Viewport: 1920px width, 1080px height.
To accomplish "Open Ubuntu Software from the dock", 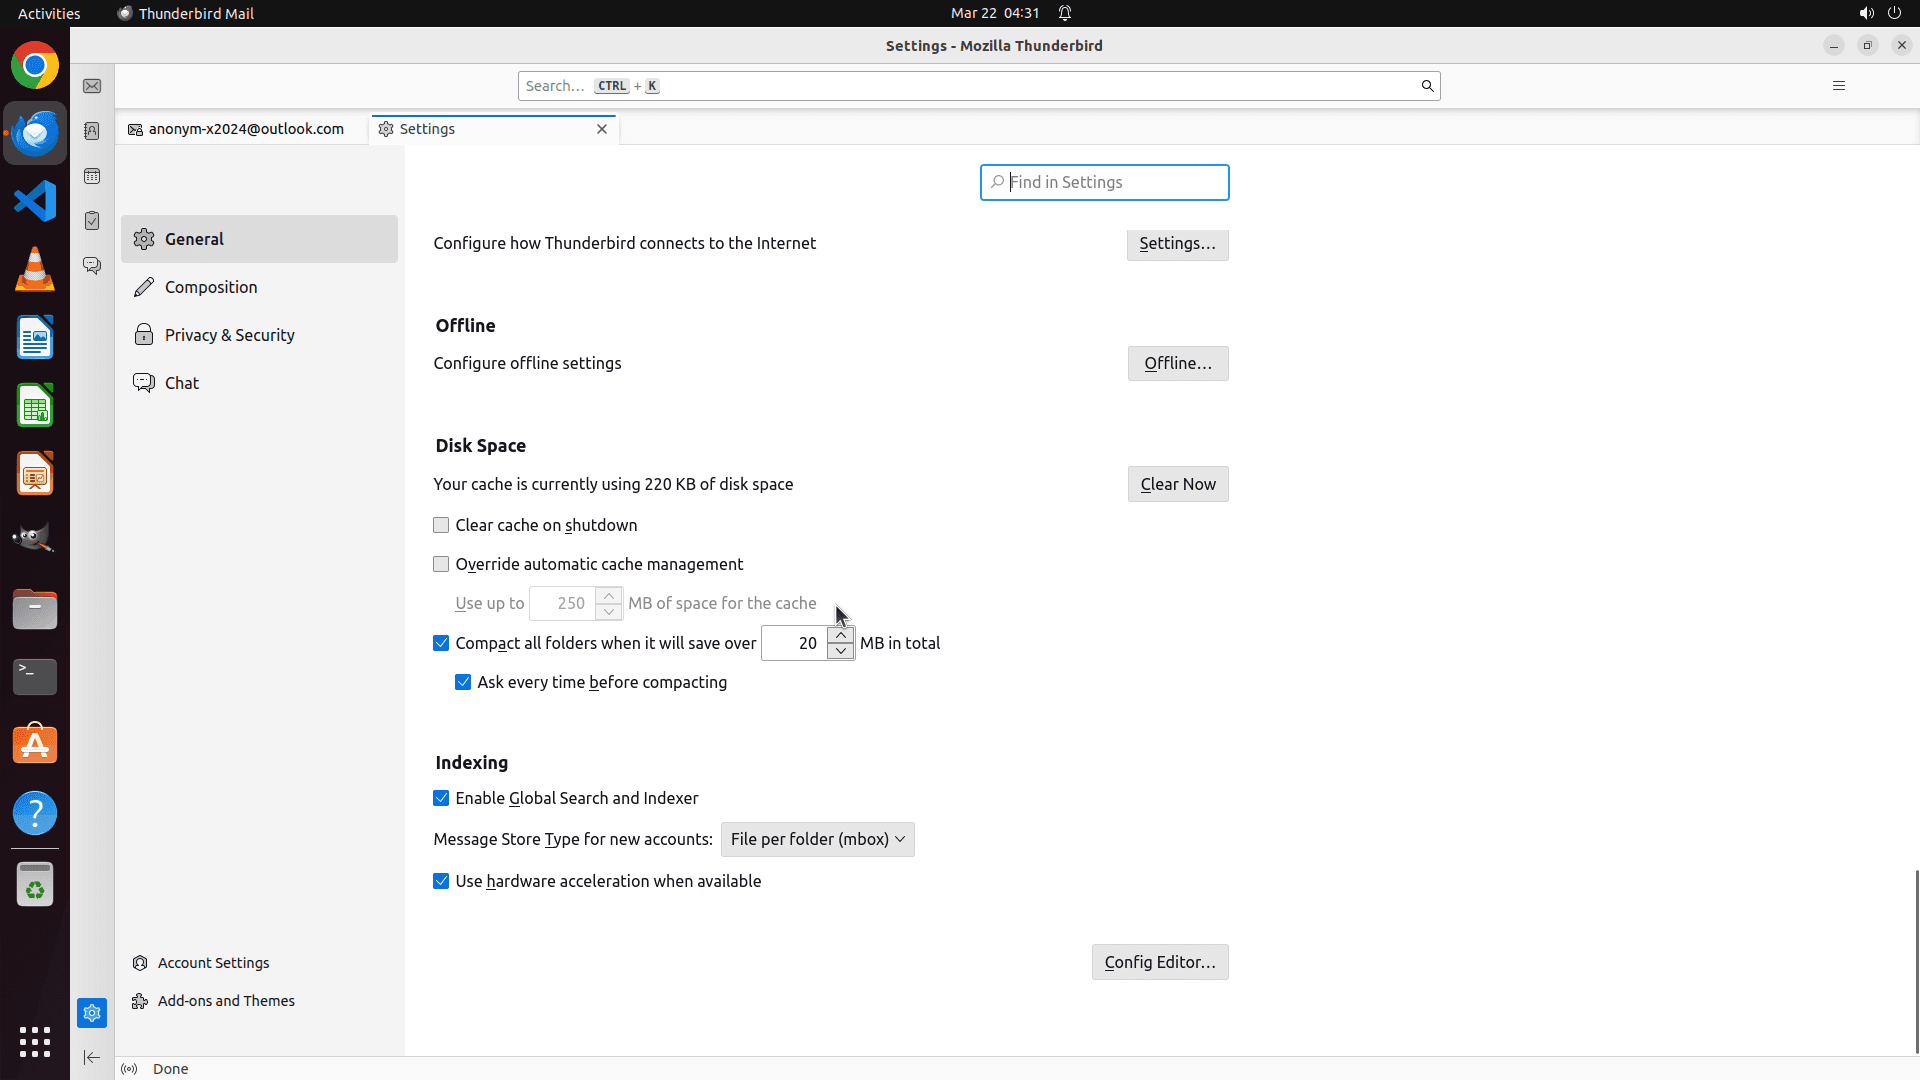I will [35, 745].
